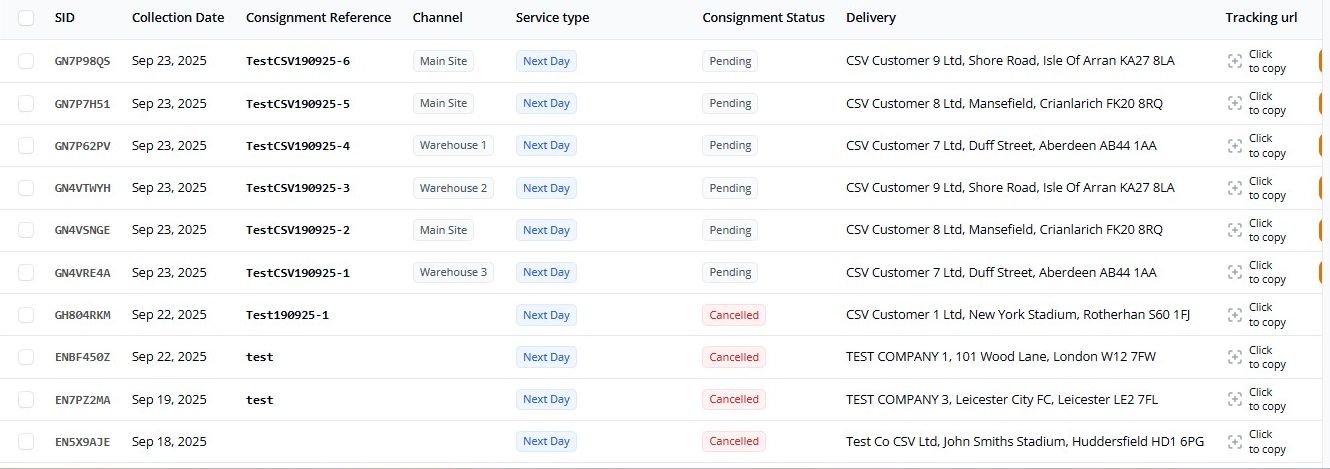1330x469 pixels.
Task: Select checkbox for consignment GN7P98QS
Action: (x=26, y=61)
